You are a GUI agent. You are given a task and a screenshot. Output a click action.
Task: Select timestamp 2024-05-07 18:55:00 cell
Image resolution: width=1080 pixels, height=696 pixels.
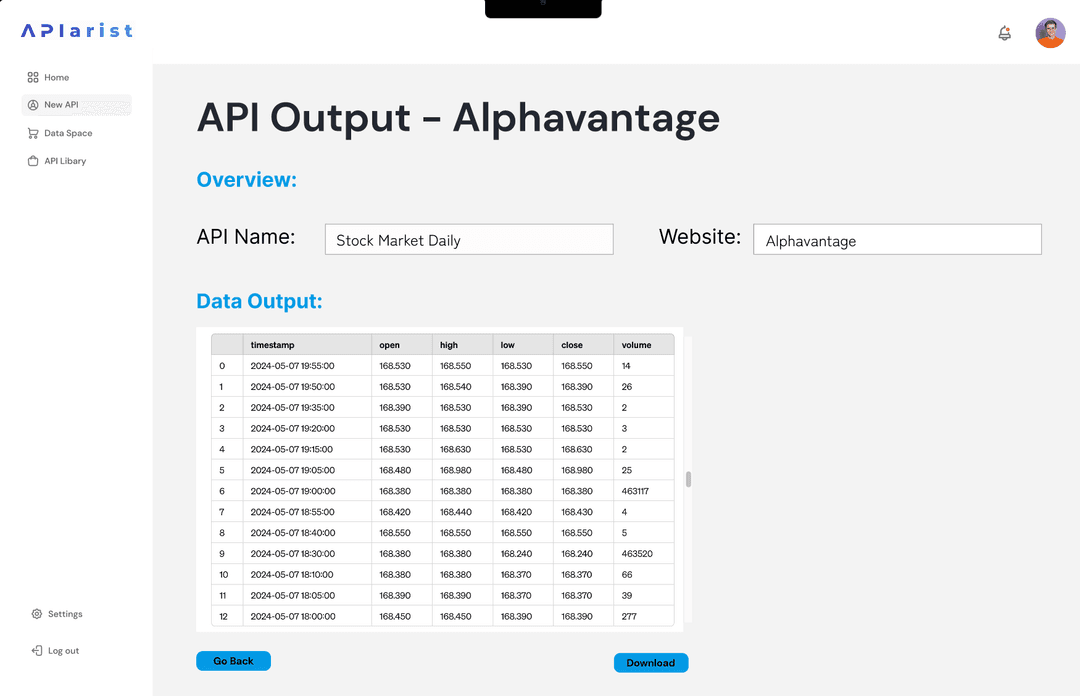point(307,512)
